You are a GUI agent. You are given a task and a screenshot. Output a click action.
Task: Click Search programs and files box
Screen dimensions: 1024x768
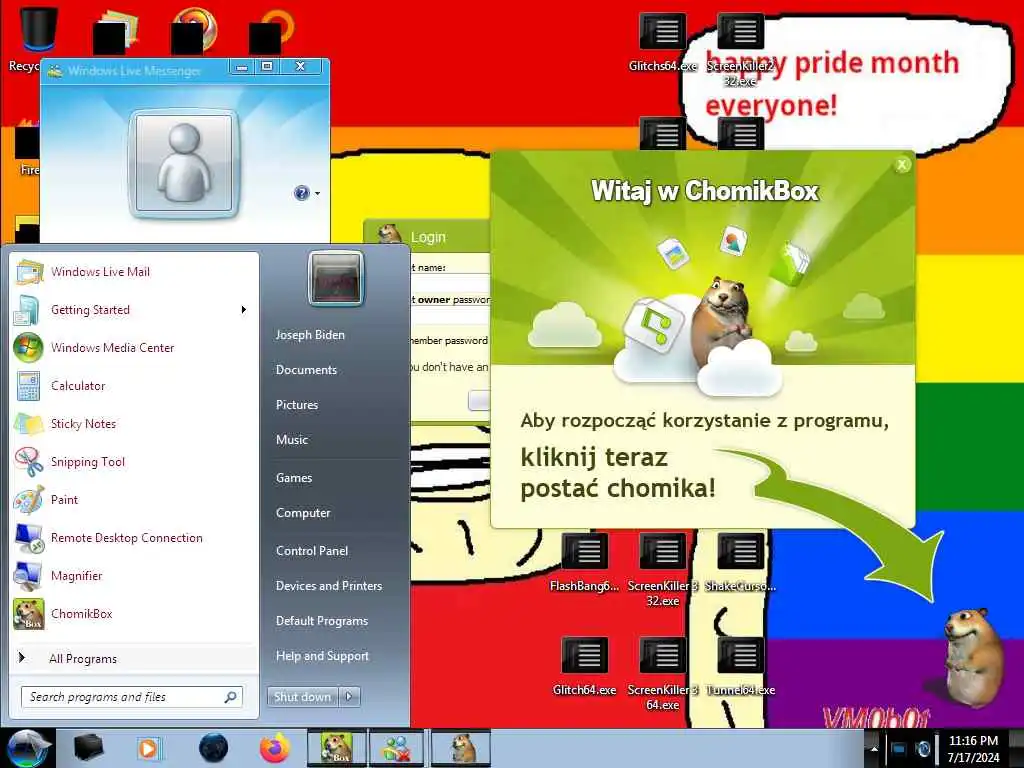pos(131,697)
